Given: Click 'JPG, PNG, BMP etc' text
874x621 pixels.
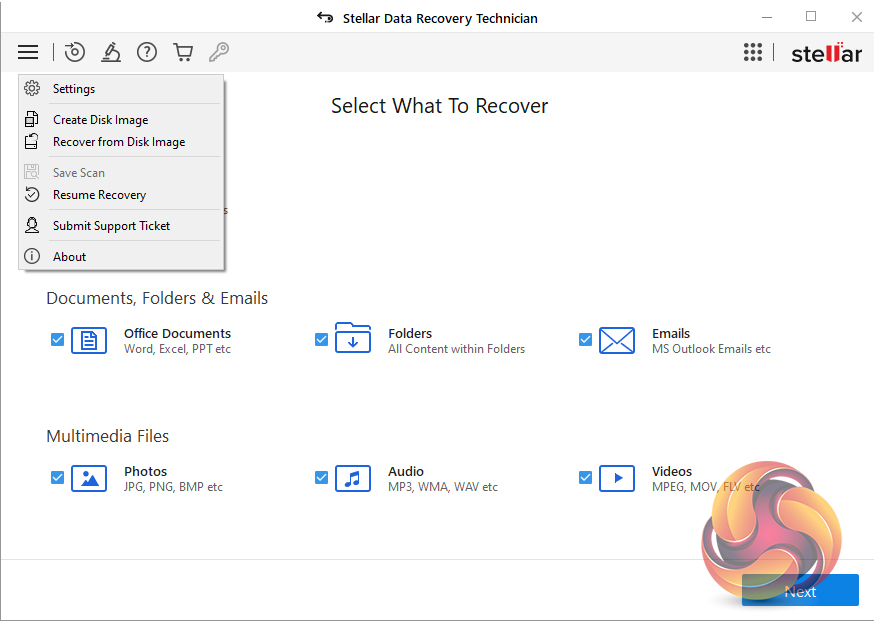Looking at the screenshot, I should click(173, 487).
